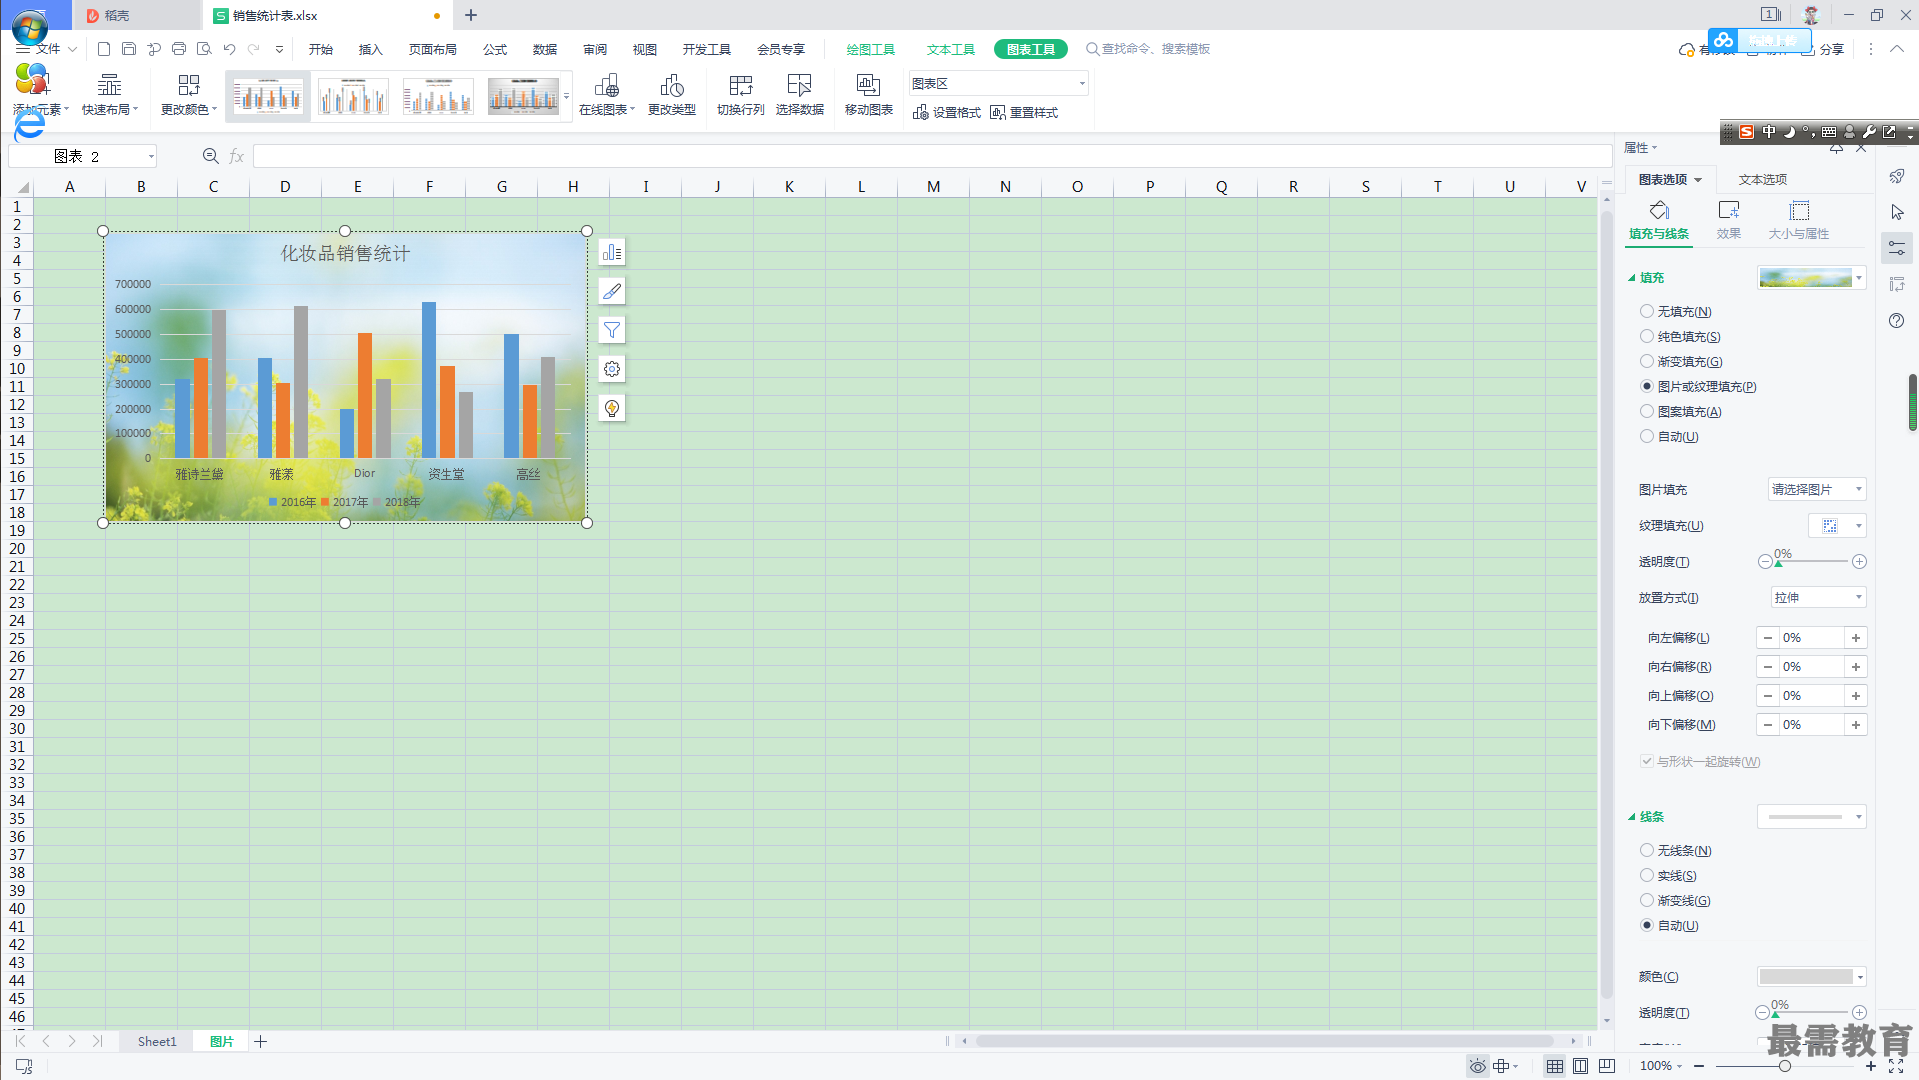Click the selection arrow icon in side strip
The height and width of the screenshot is (1080, 1919).
pos(1897,212)
